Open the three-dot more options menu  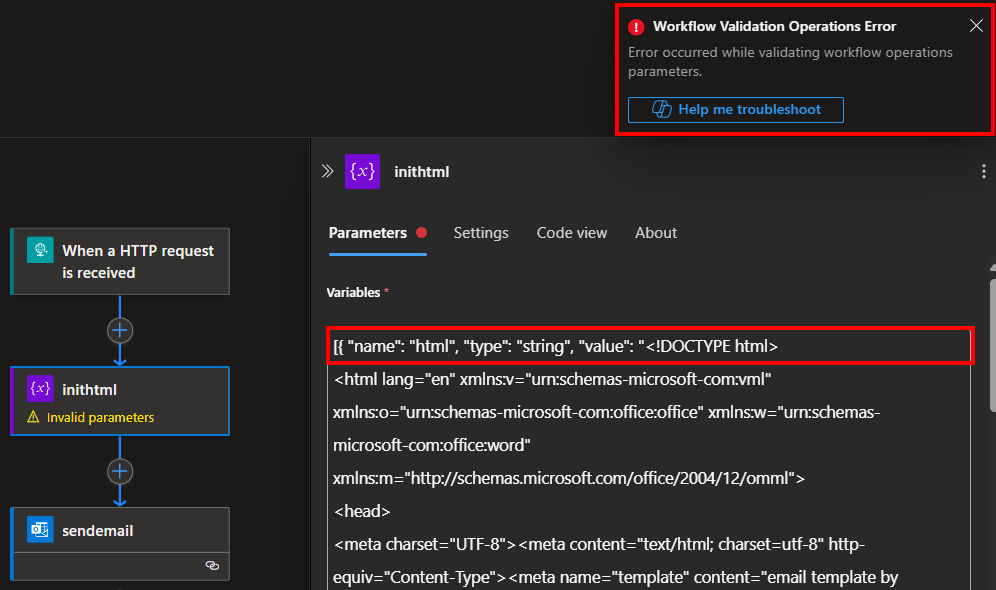(983, 171)
